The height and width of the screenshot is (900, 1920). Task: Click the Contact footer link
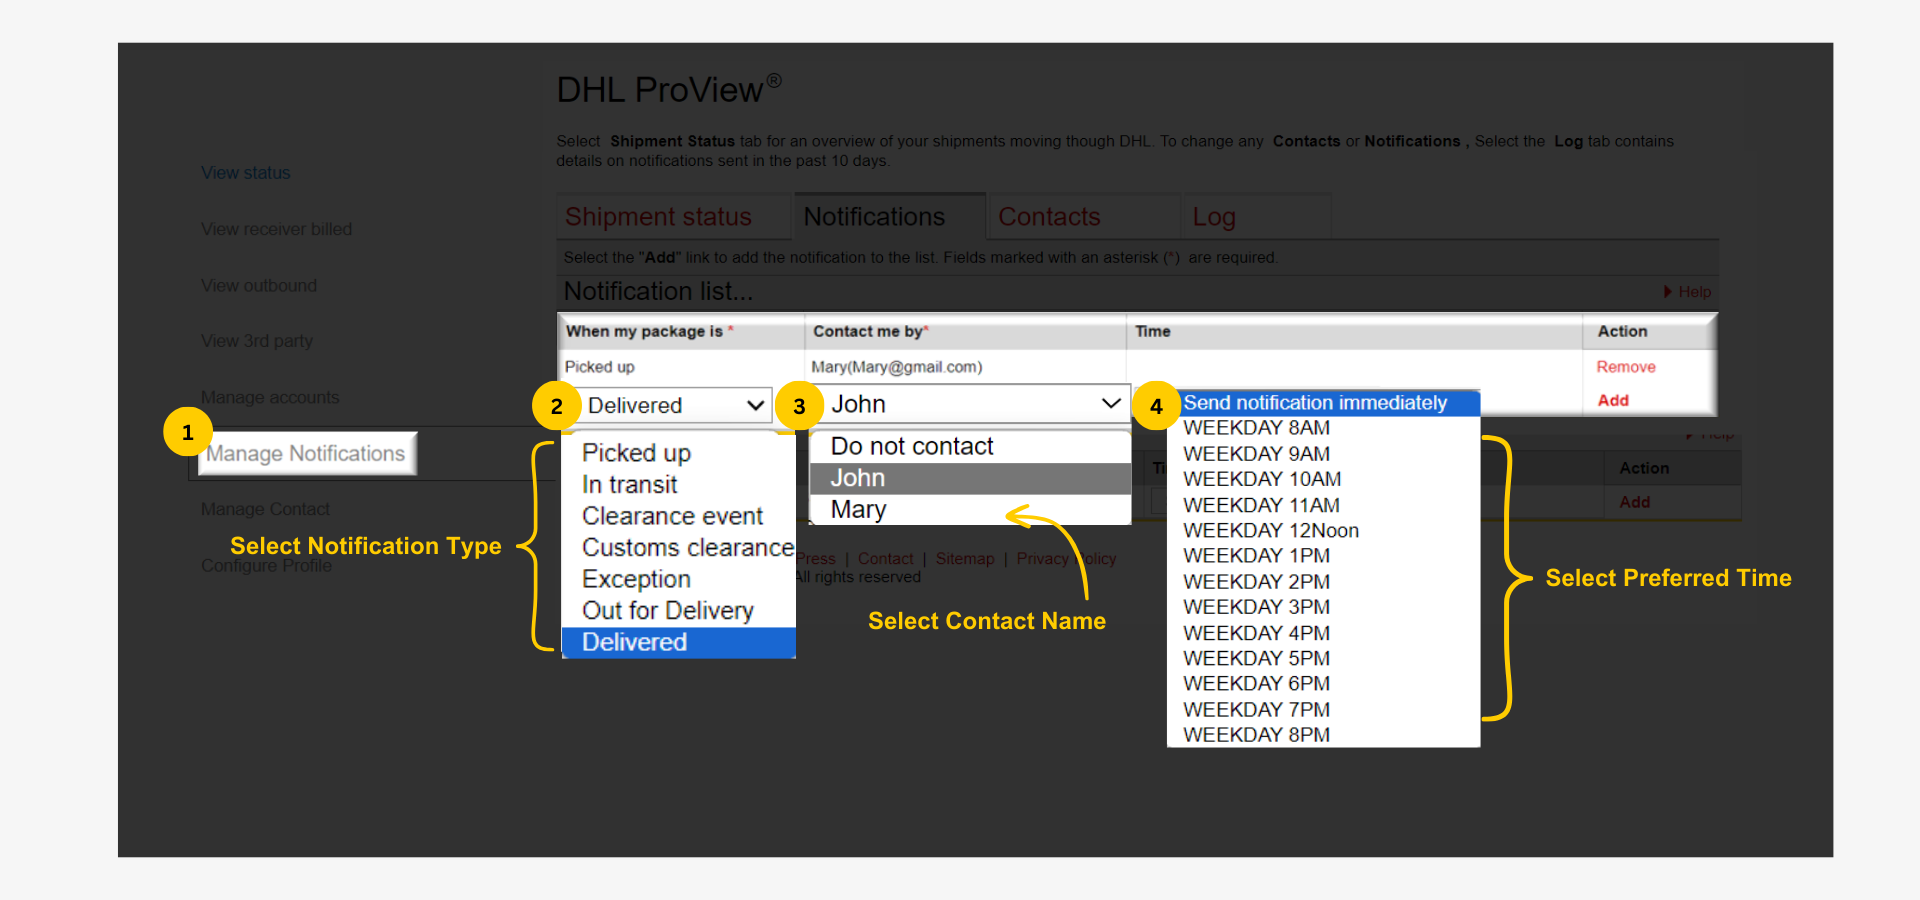pos(885,559)
